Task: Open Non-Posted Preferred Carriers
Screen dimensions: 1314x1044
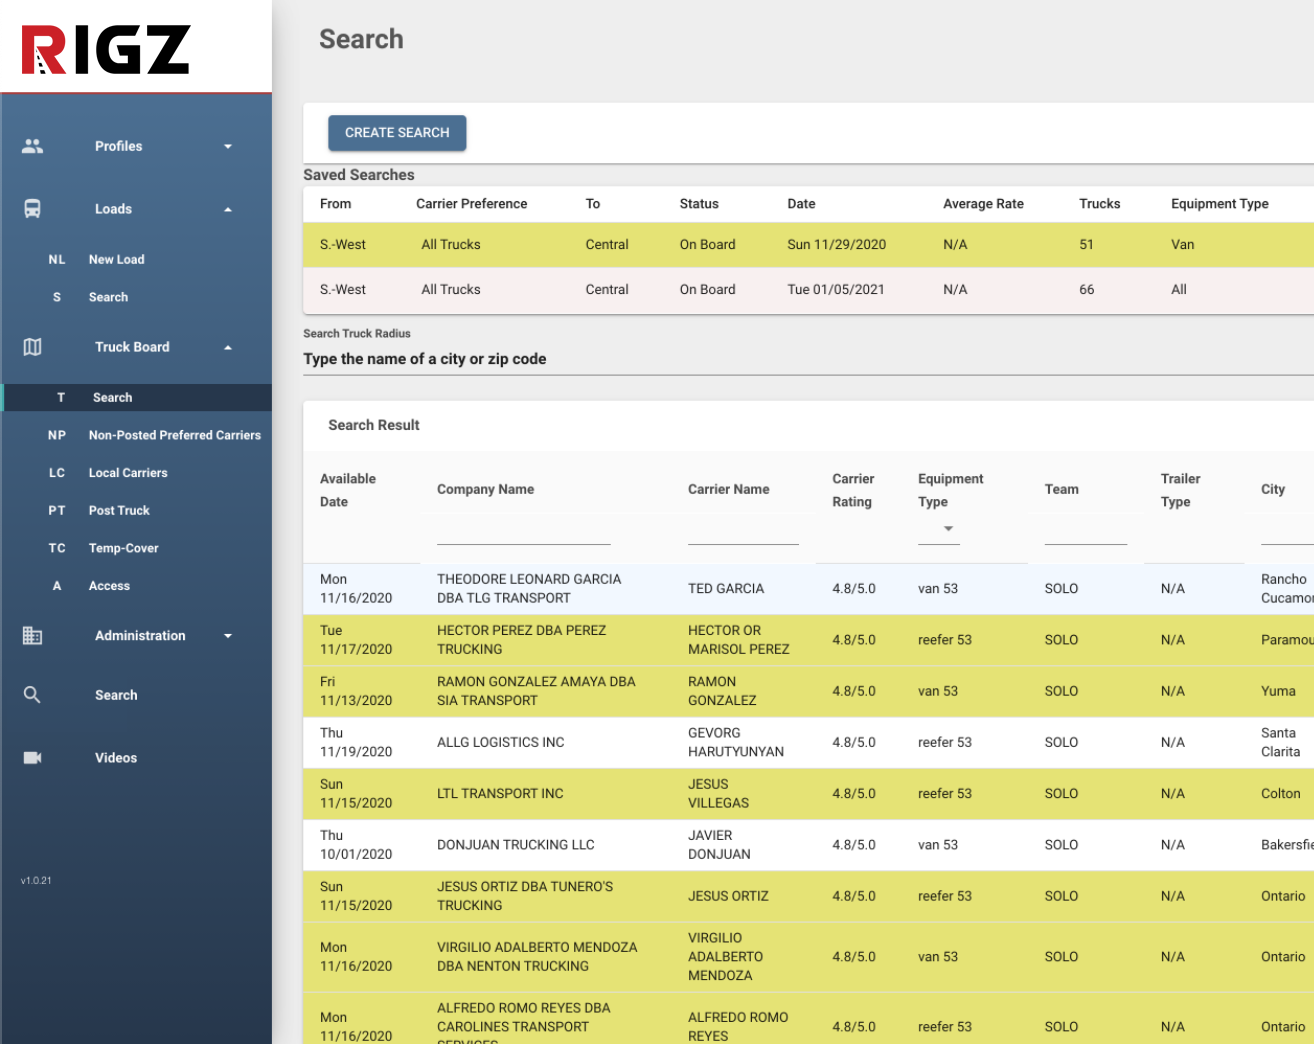Action: pyautogui.click(x=174, y=435)
